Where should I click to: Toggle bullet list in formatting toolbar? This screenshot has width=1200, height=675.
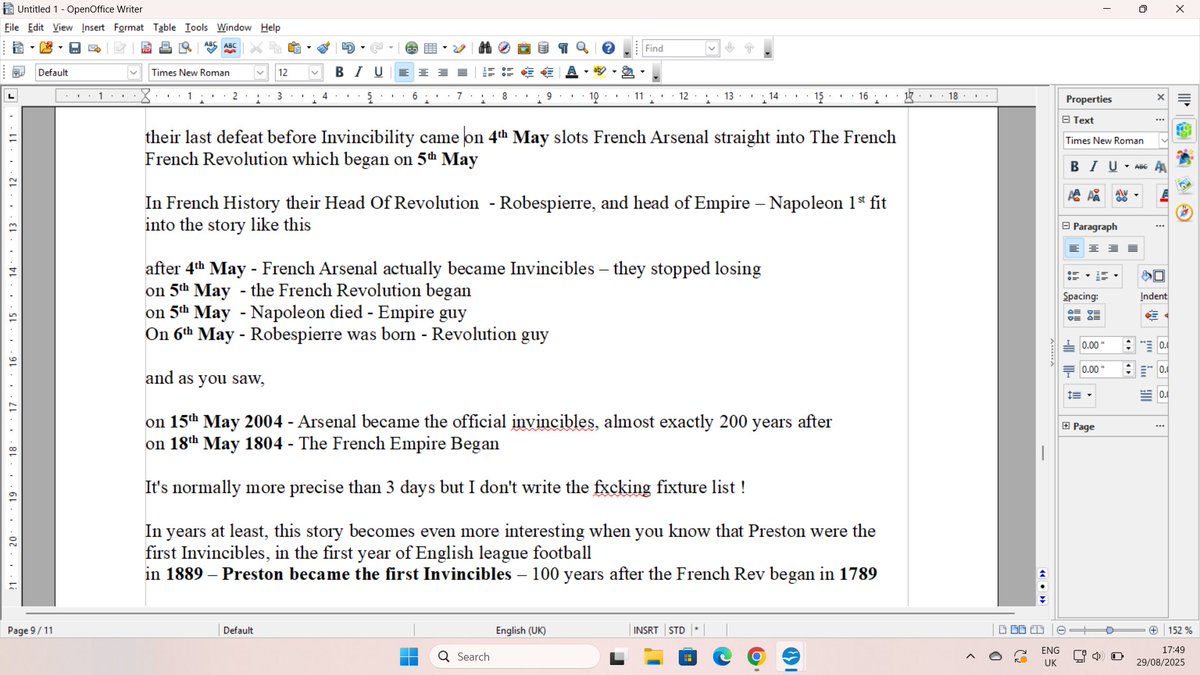click(x=508, y=72)
